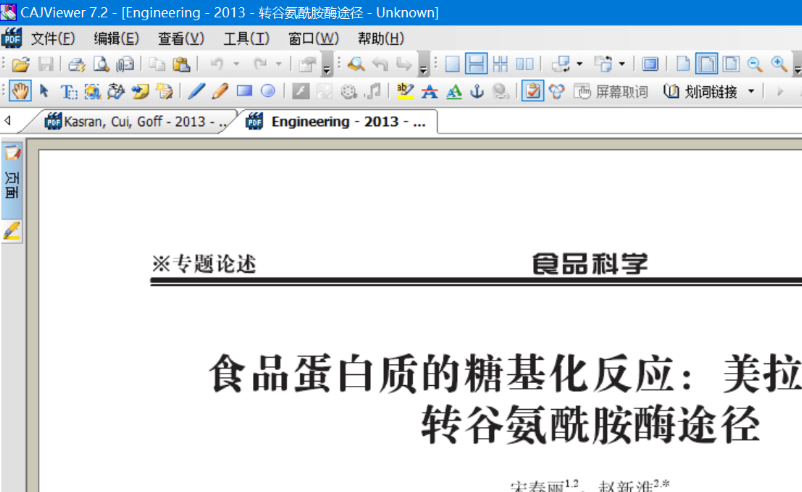Select the image snapshot selection tool

(x=93, y=92)
